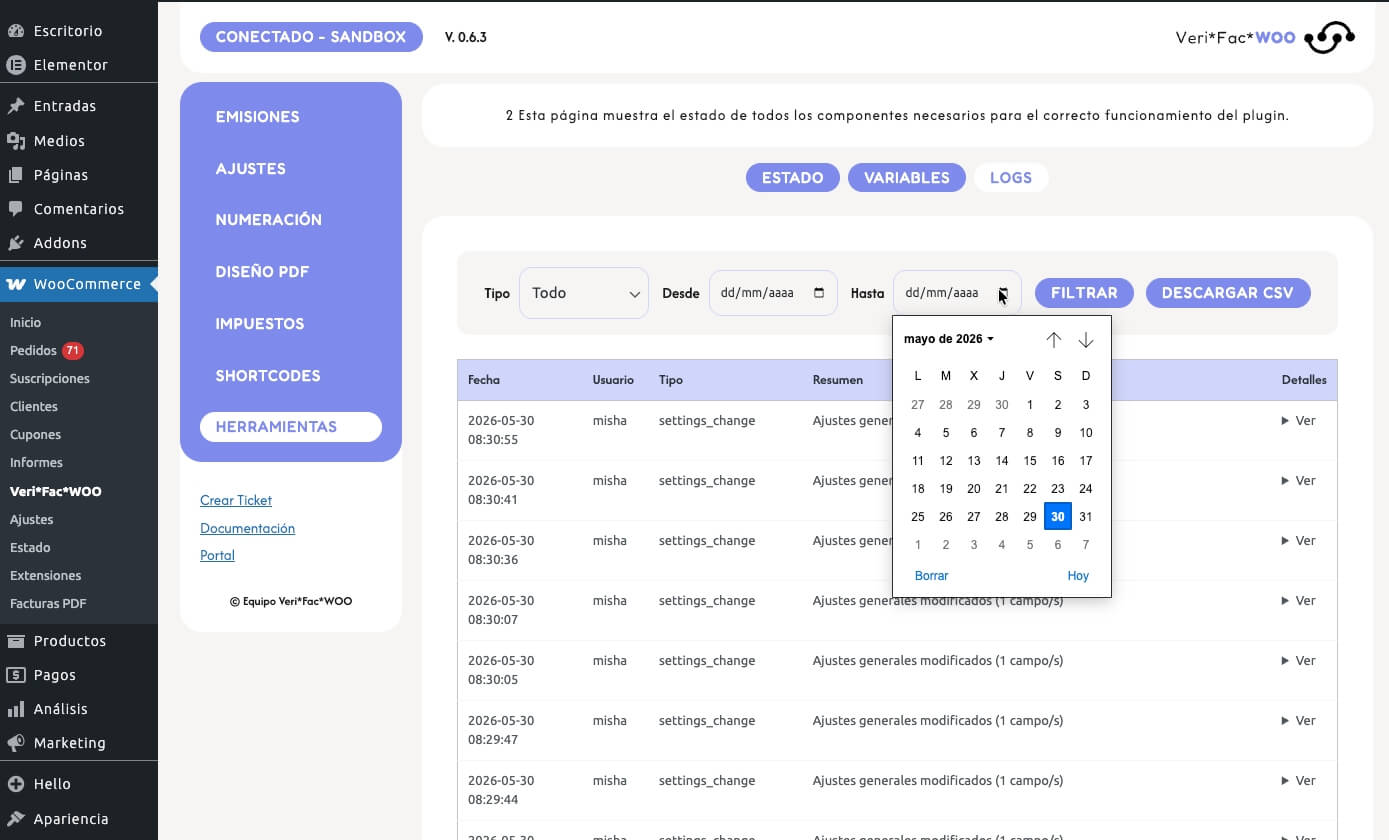This screenshot has width=1389, height=840.
Task: Open the Crear Ticket link
Action: 236,500
